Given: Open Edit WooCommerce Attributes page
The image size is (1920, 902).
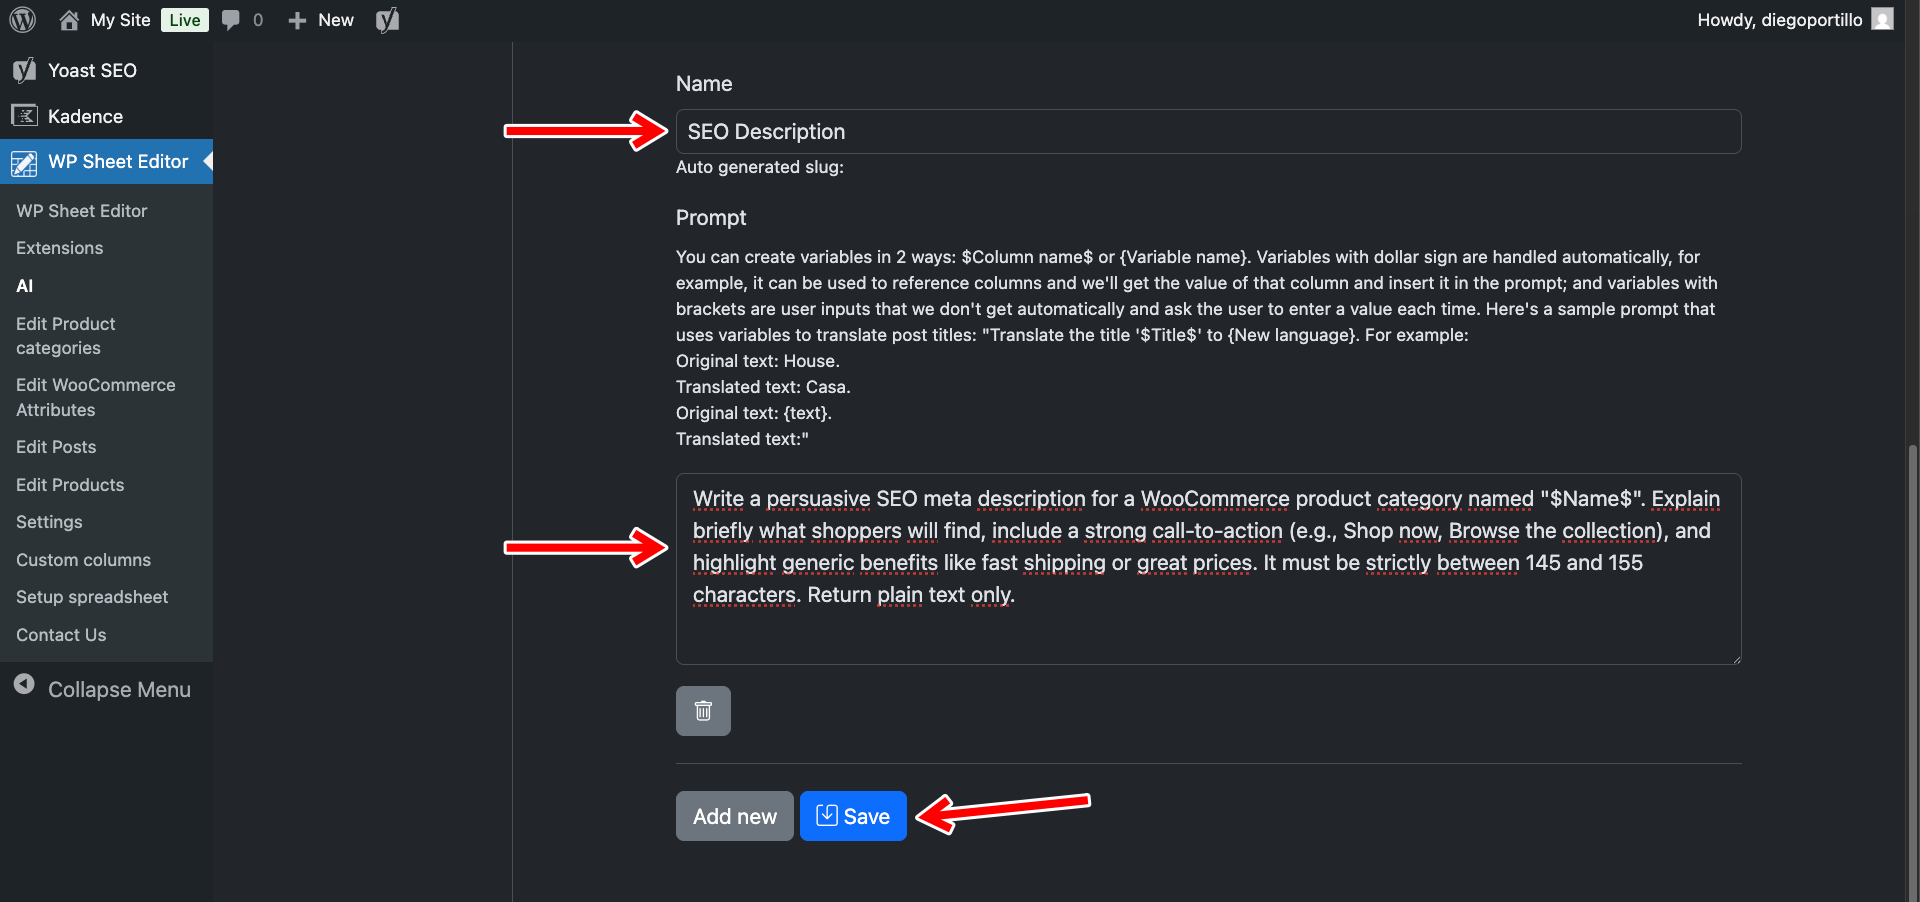Looking at the screenshot, I should pos(95,397).
